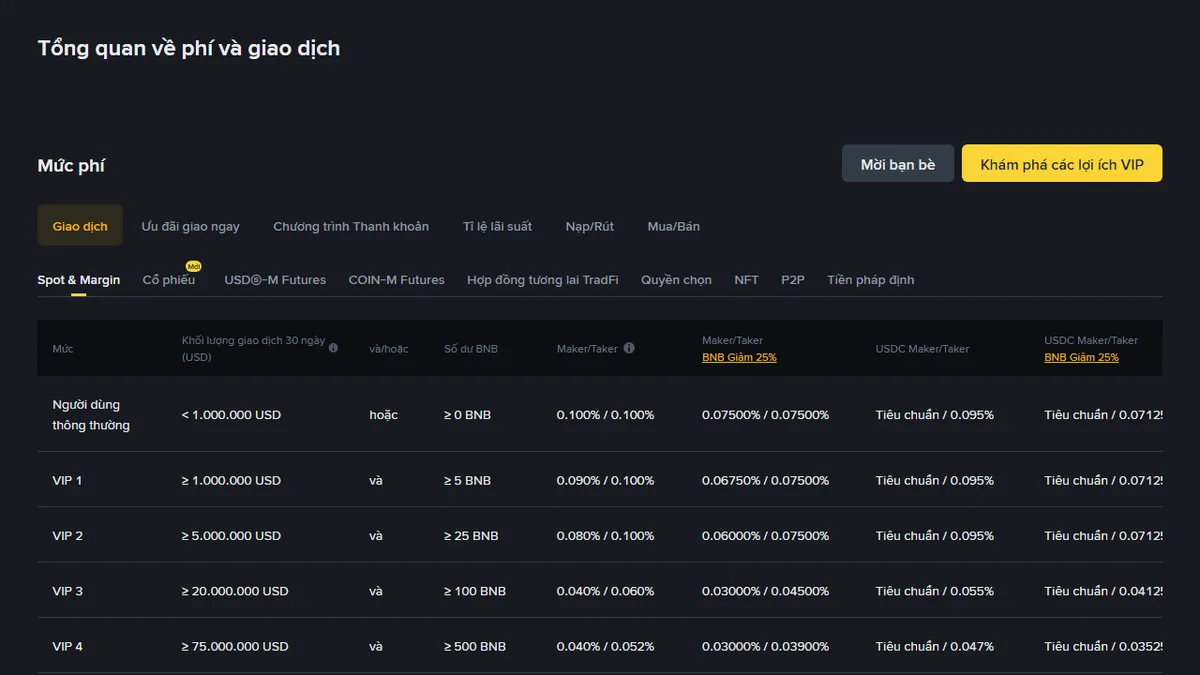This screenshot has height=675, width=1200.
Task: Click the ≥ 100 BNB balance cell
Action: (475, 591)
